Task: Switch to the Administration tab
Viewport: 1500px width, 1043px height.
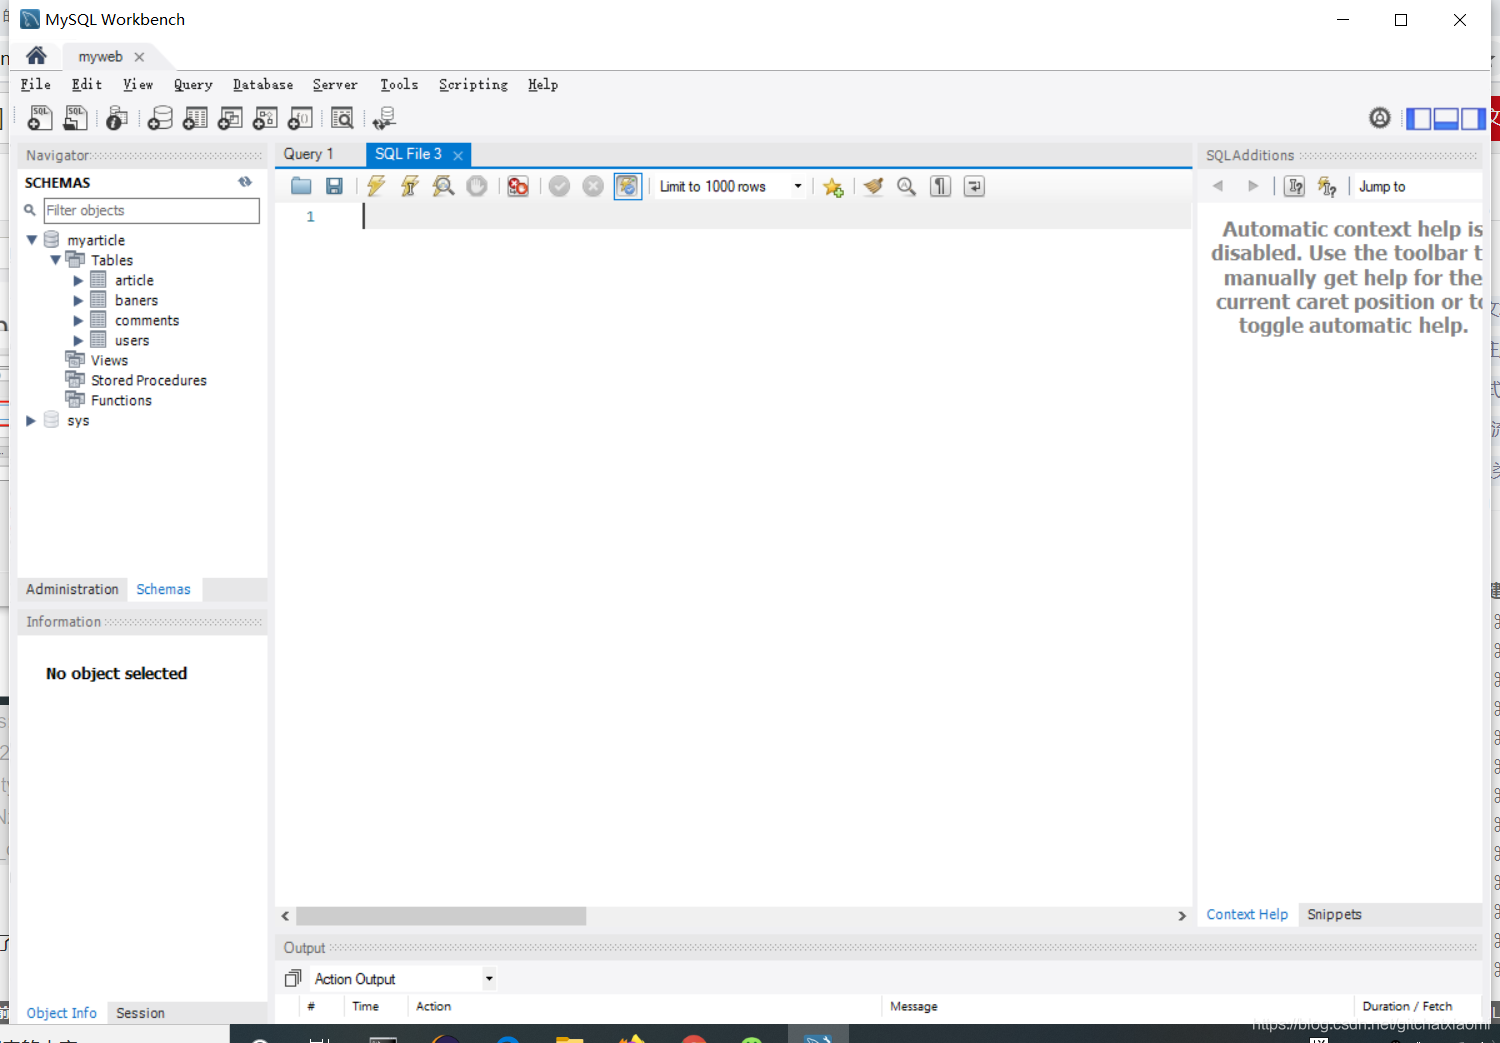Action: [x=72, y=589]
